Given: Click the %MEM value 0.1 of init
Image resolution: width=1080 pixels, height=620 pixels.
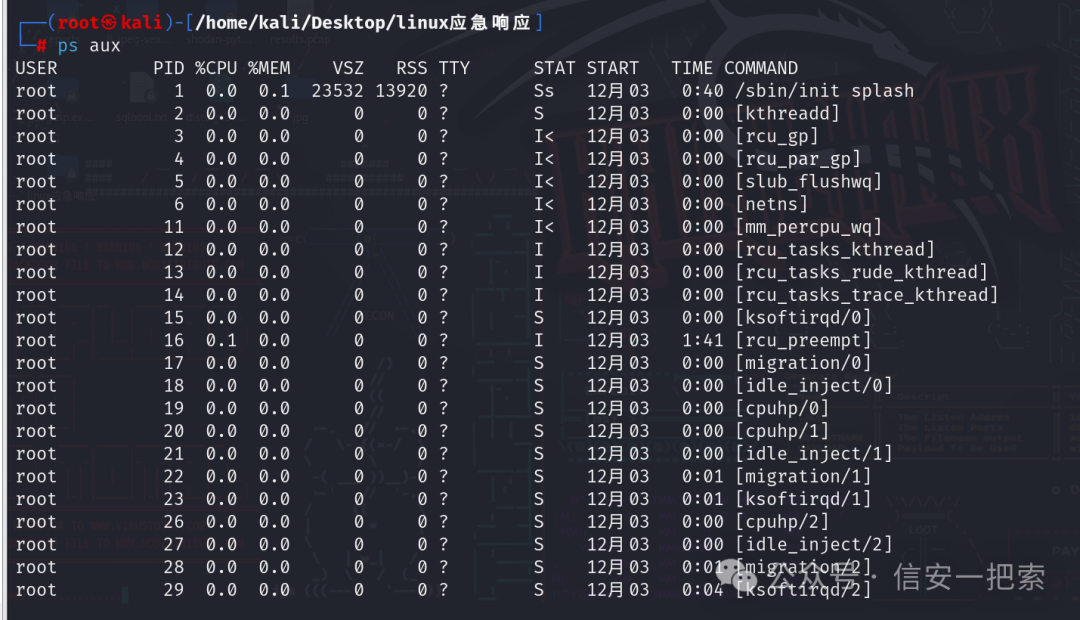Looking at the screenshot, I should click(x=274, y=91).
